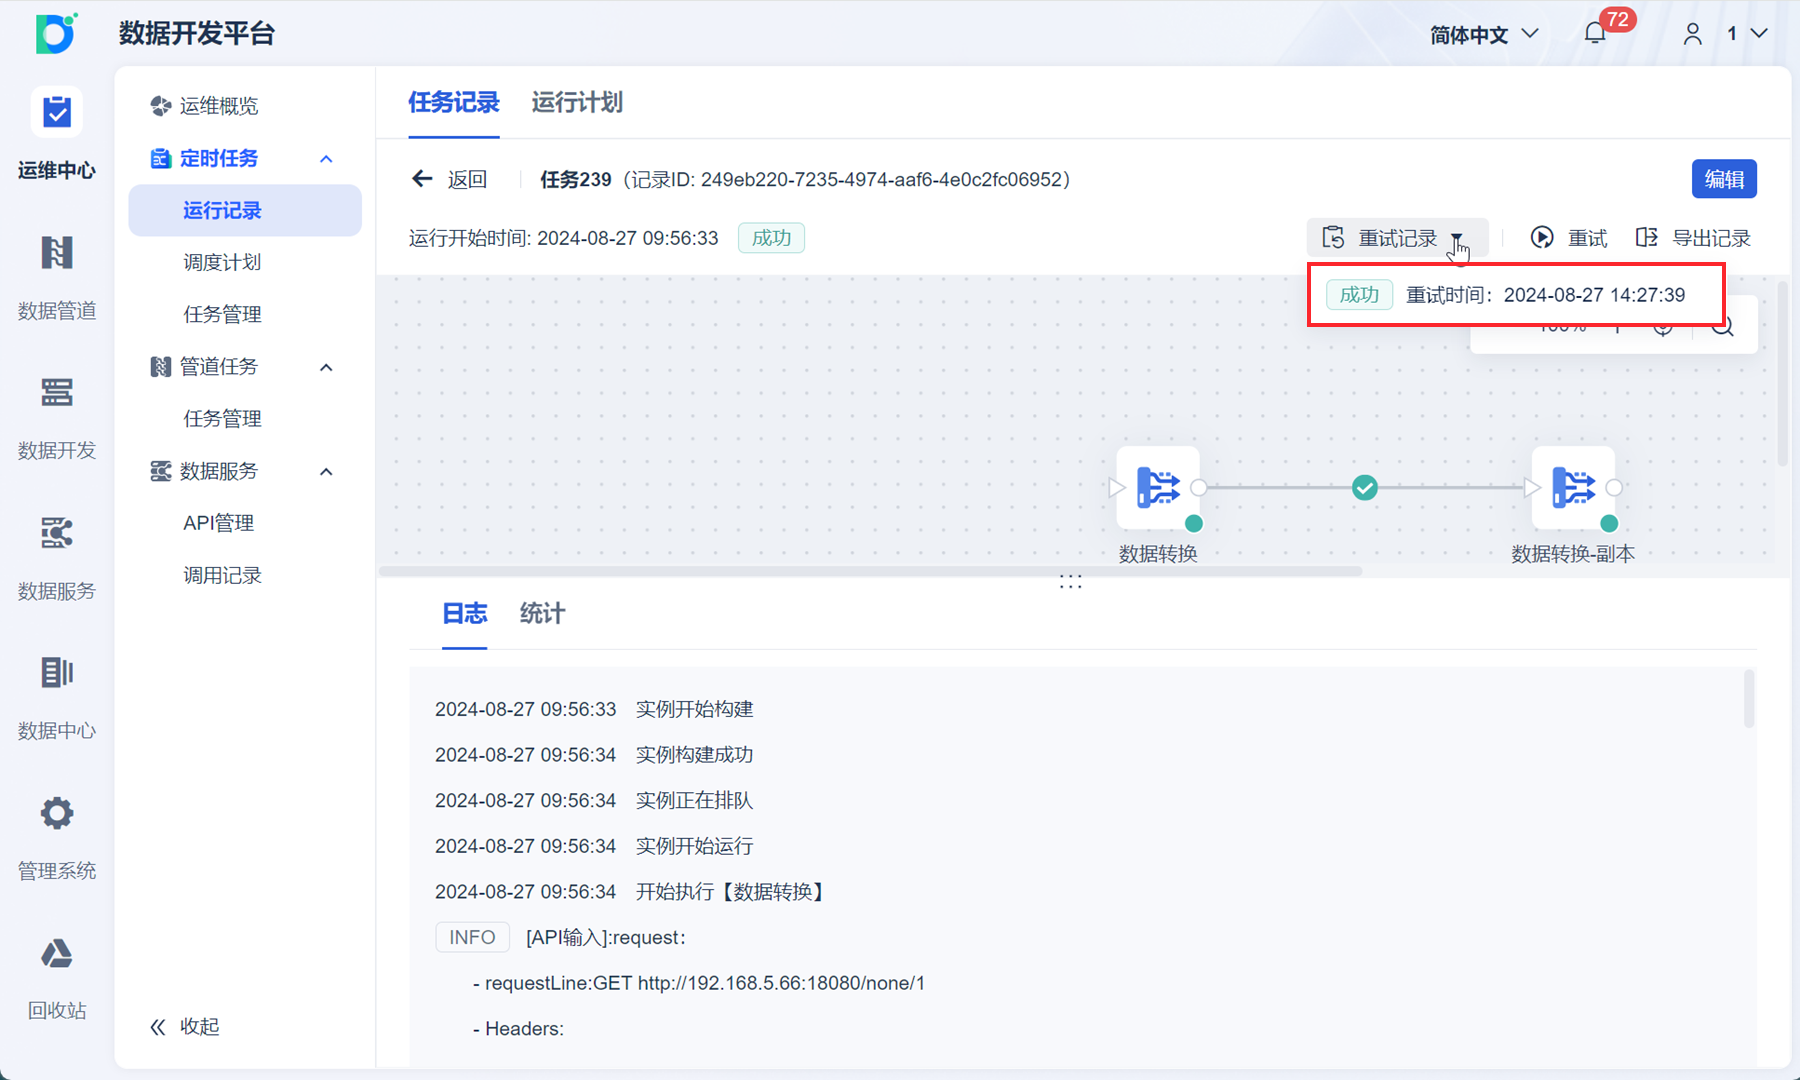Click the 重试记录 history icon

(1333, 238)
